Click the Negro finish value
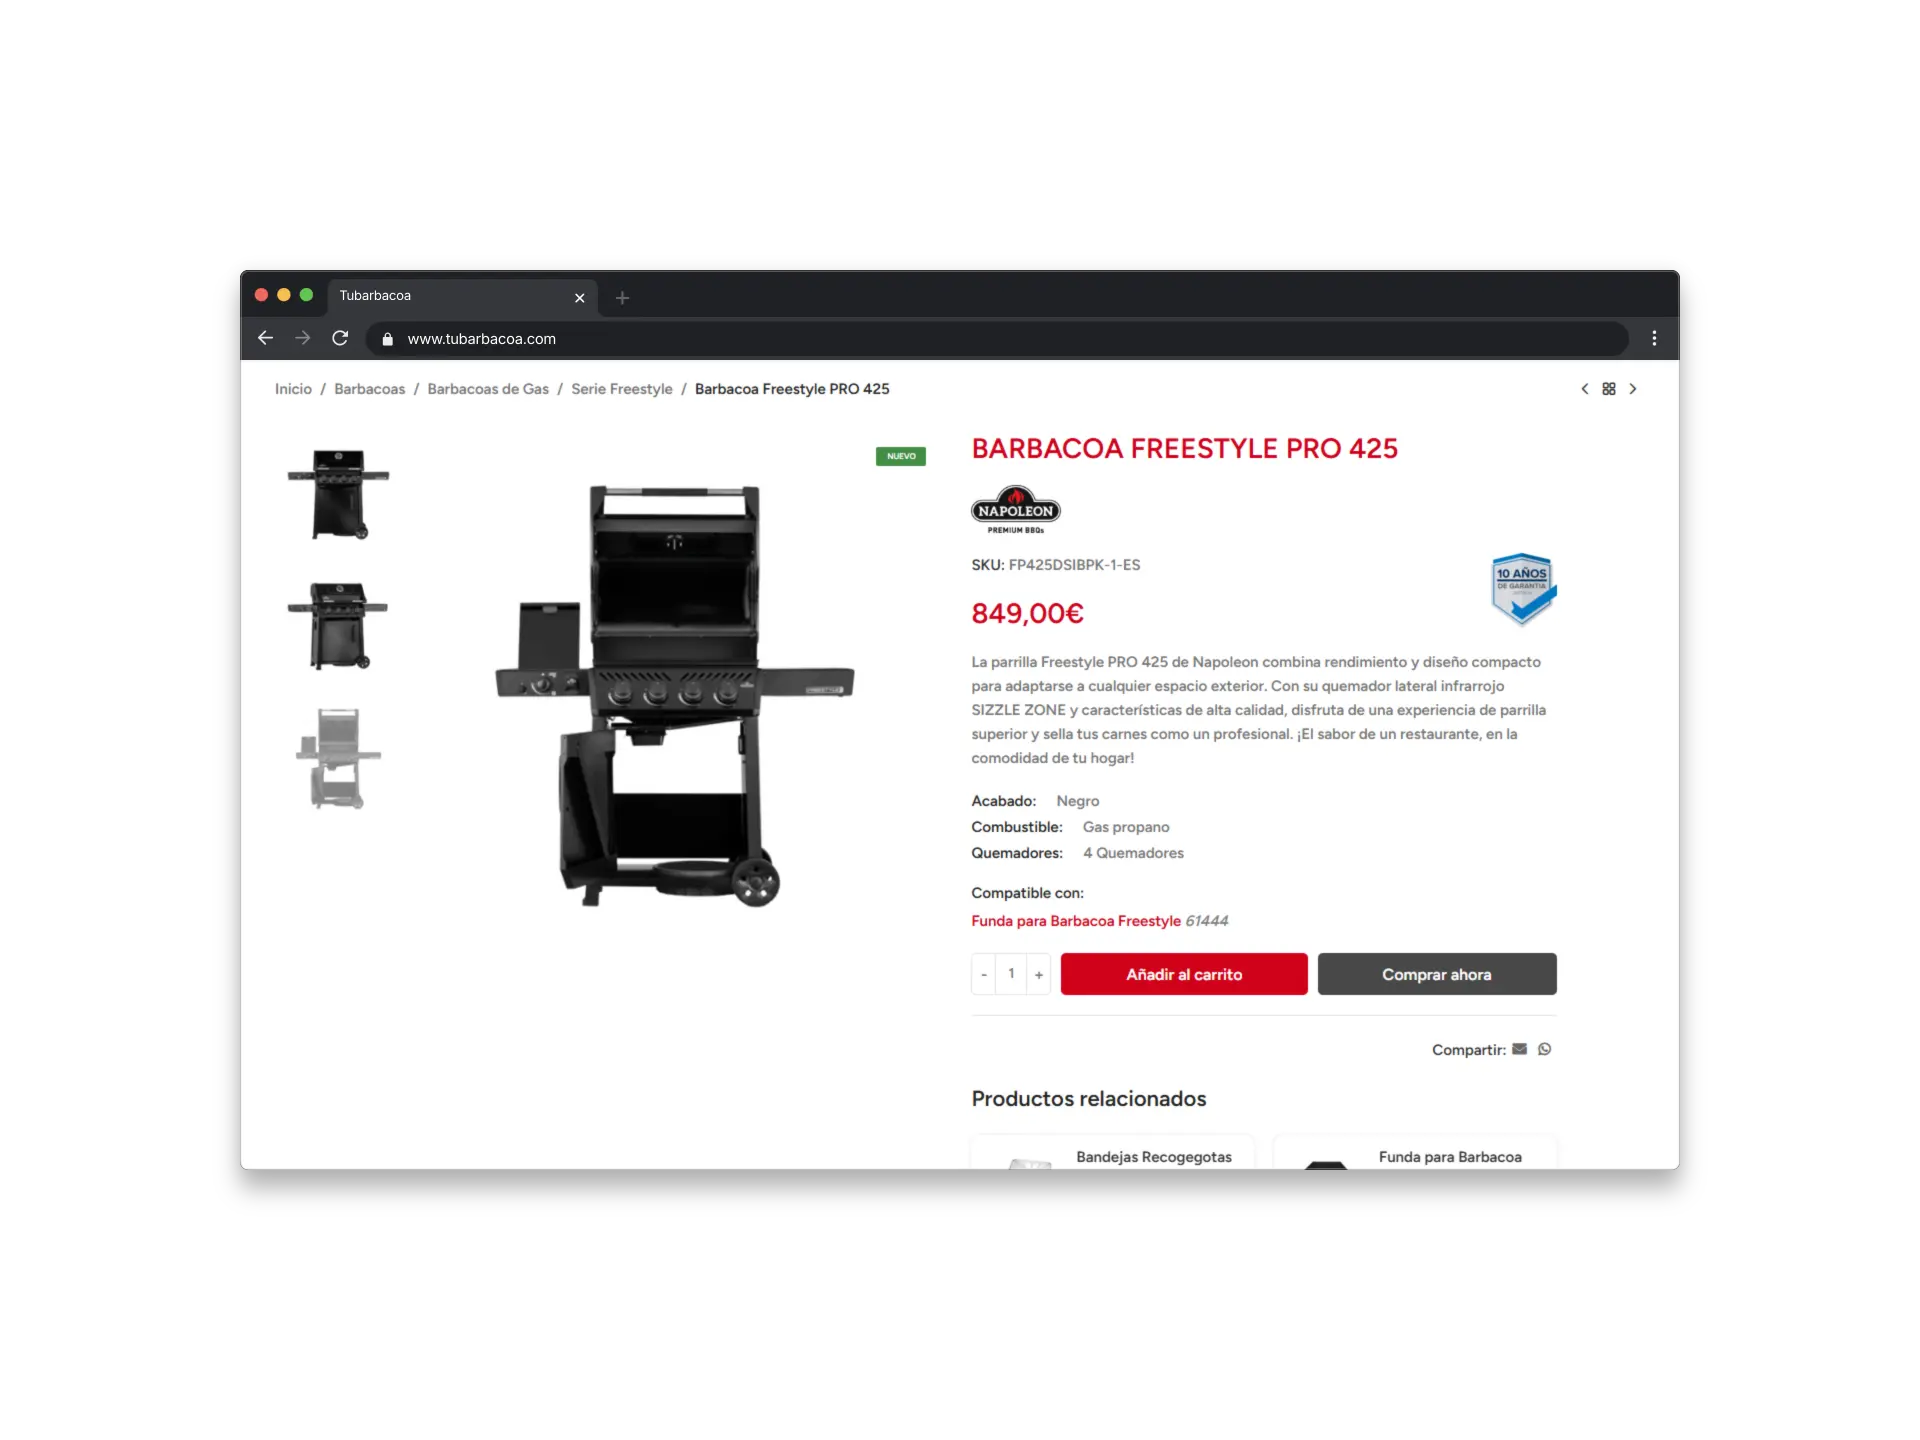The height and width of the screenshot is (1440, 1920). 1078,801
